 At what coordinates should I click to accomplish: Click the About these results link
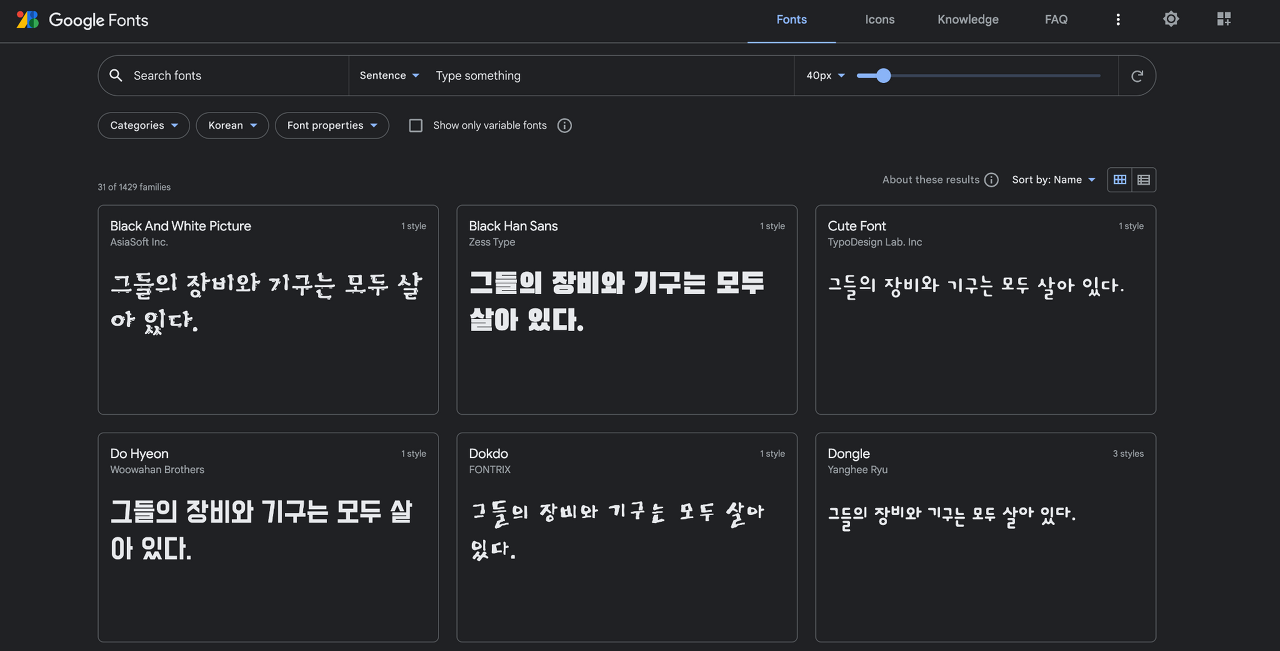click(x=931, y=180)
